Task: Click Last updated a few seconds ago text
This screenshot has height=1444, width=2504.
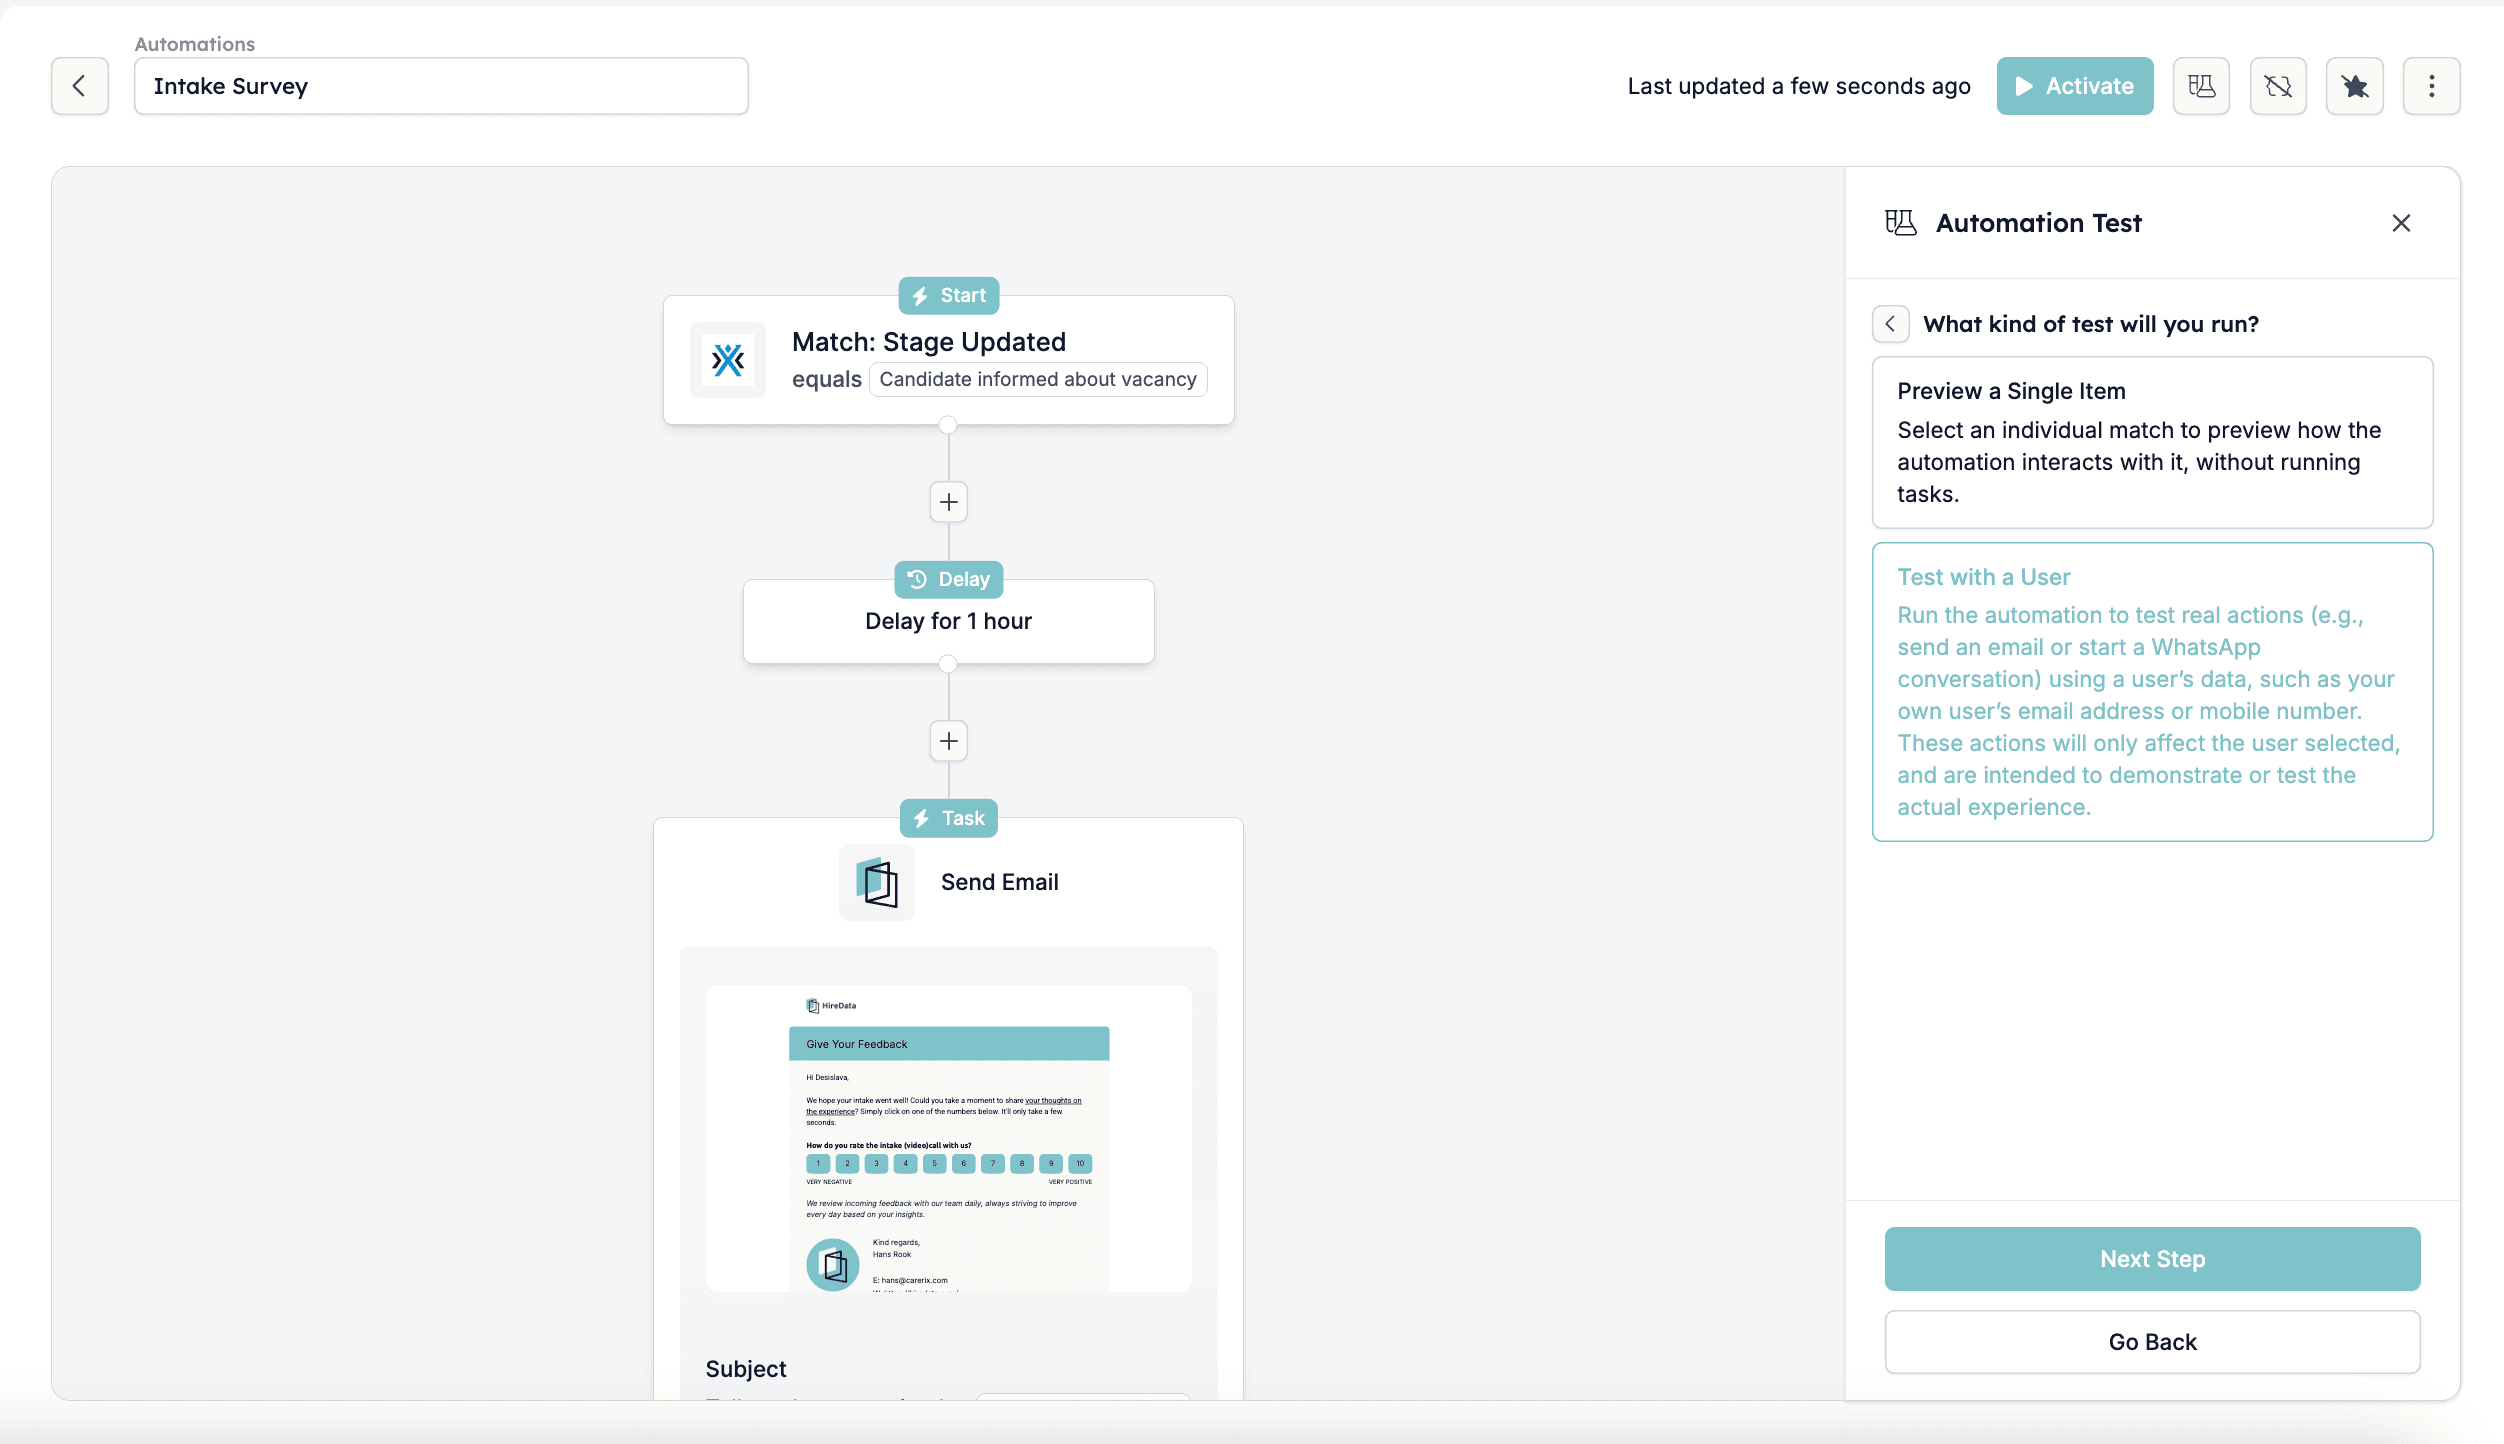Action: tap(1799, 86)
